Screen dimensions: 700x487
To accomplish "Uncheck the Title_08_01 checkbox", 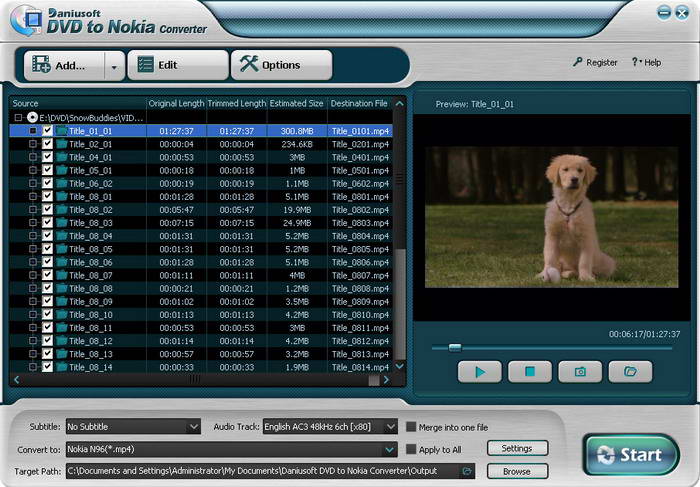I will click(x=47, y=196).
